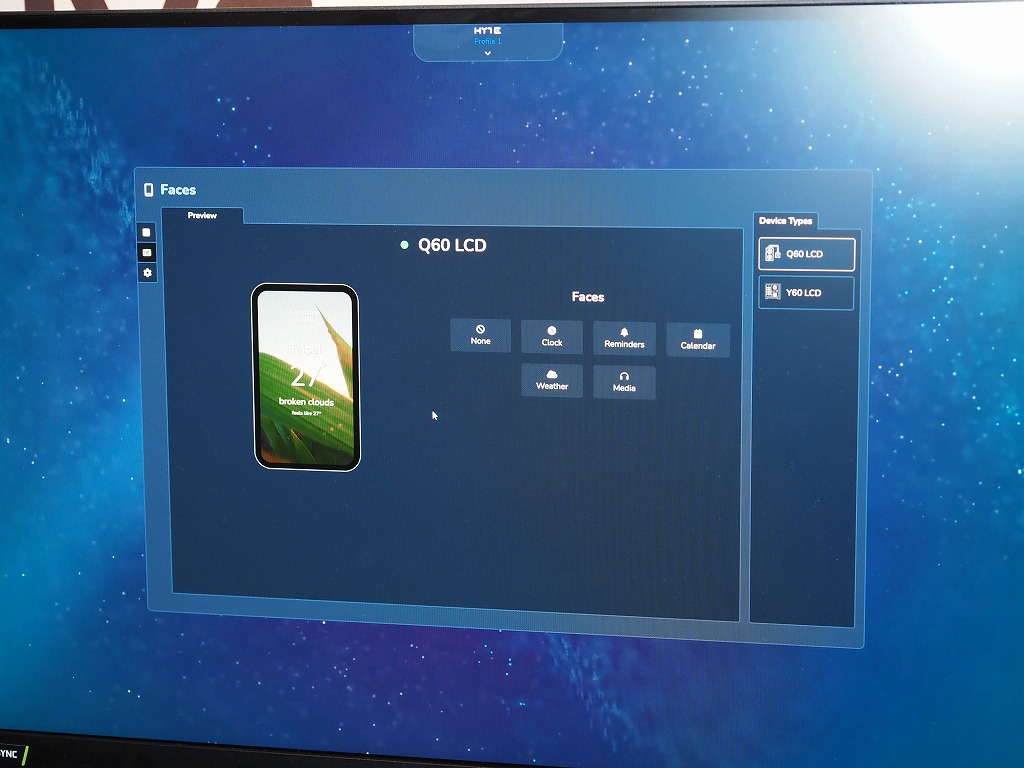Apply the Weather cloud face
The width and height of the screenshot is (1024, 768).
552,380
